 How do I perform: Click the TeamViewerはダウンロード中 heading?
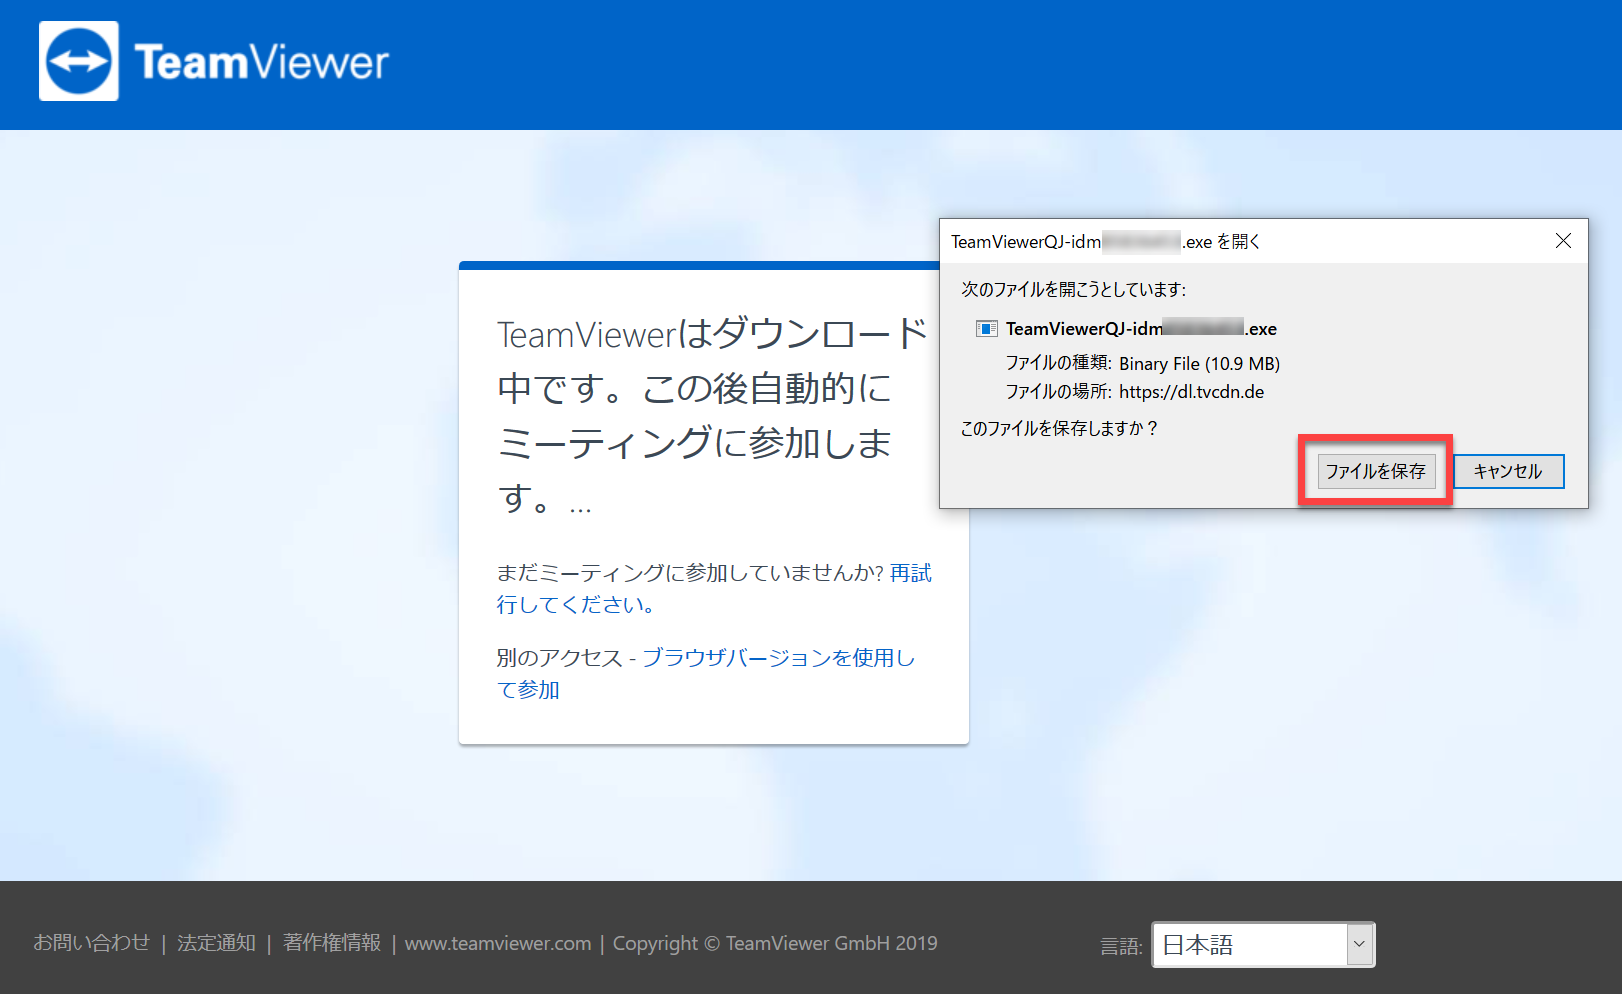pyautogui.click(x=712, y=415)
